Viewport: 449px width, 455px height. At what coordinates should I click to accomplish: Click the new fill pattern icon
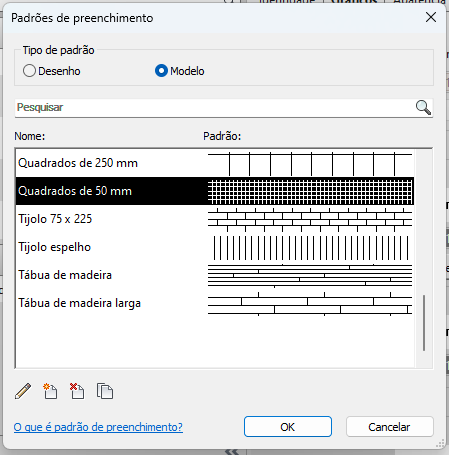coord(50,391)
